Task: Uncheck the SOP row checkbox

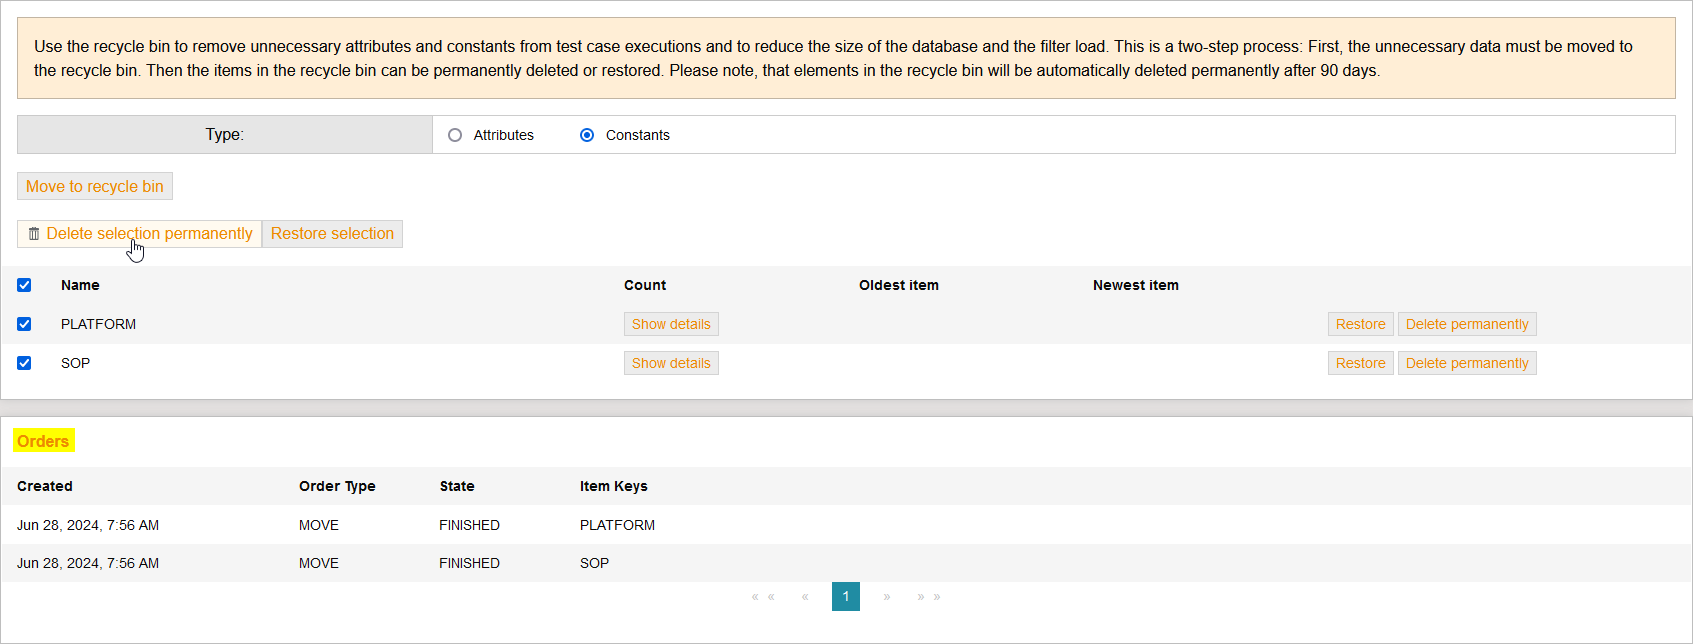Action: point(24,363)
